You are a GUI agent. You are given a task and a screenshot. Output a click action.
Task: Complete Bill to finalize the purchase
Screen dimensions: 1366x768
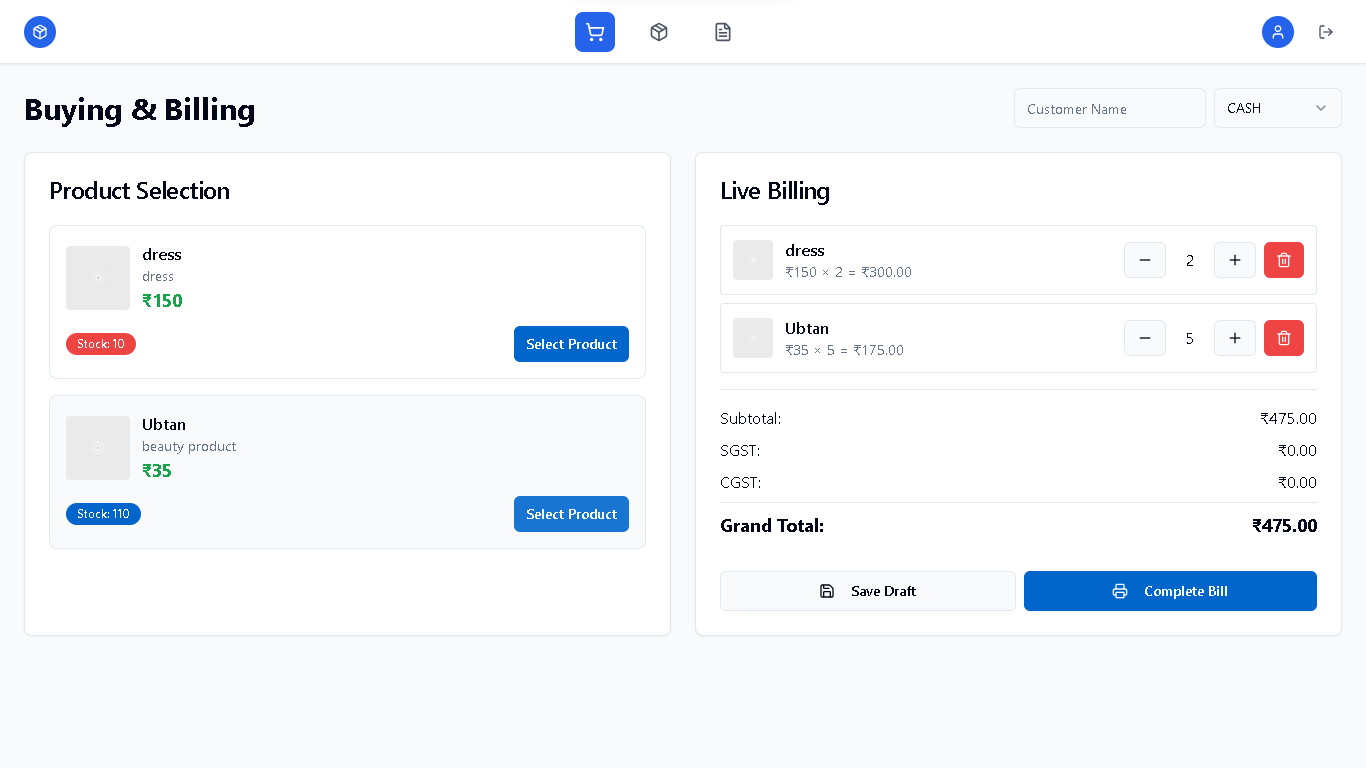click(x=1170, y=591)
